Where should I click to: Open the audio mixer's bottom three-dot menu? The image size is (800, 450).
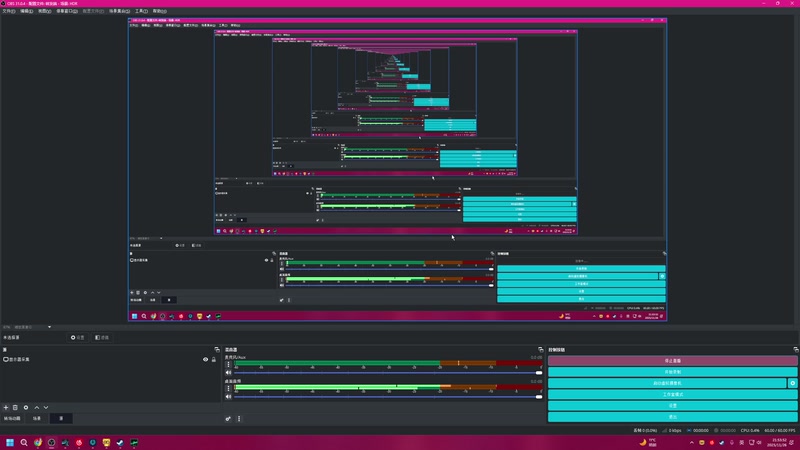pos(239,419)
